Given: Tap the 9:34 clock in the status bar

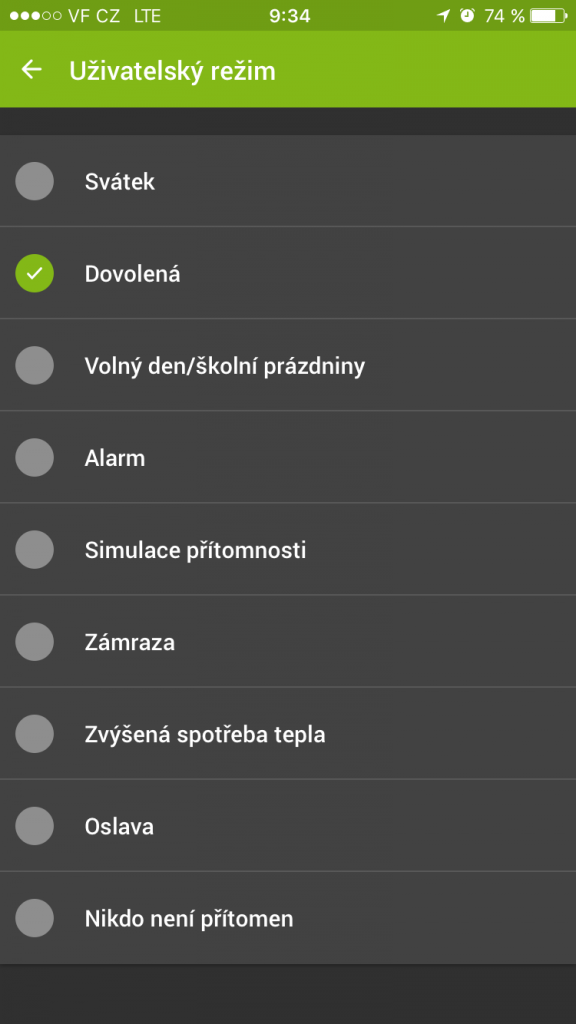Looking at the screenshot, I should pyautogui.click(x=288, y=16).
